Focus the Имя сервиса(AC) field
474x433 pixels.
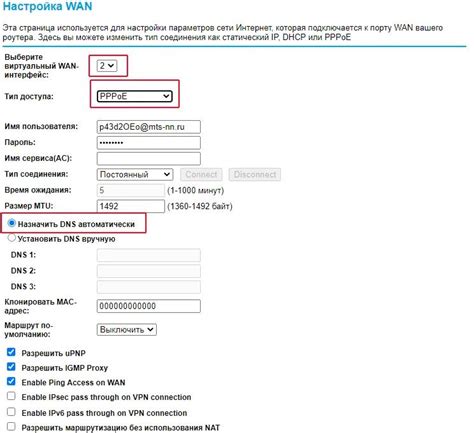tap(149, 159)
